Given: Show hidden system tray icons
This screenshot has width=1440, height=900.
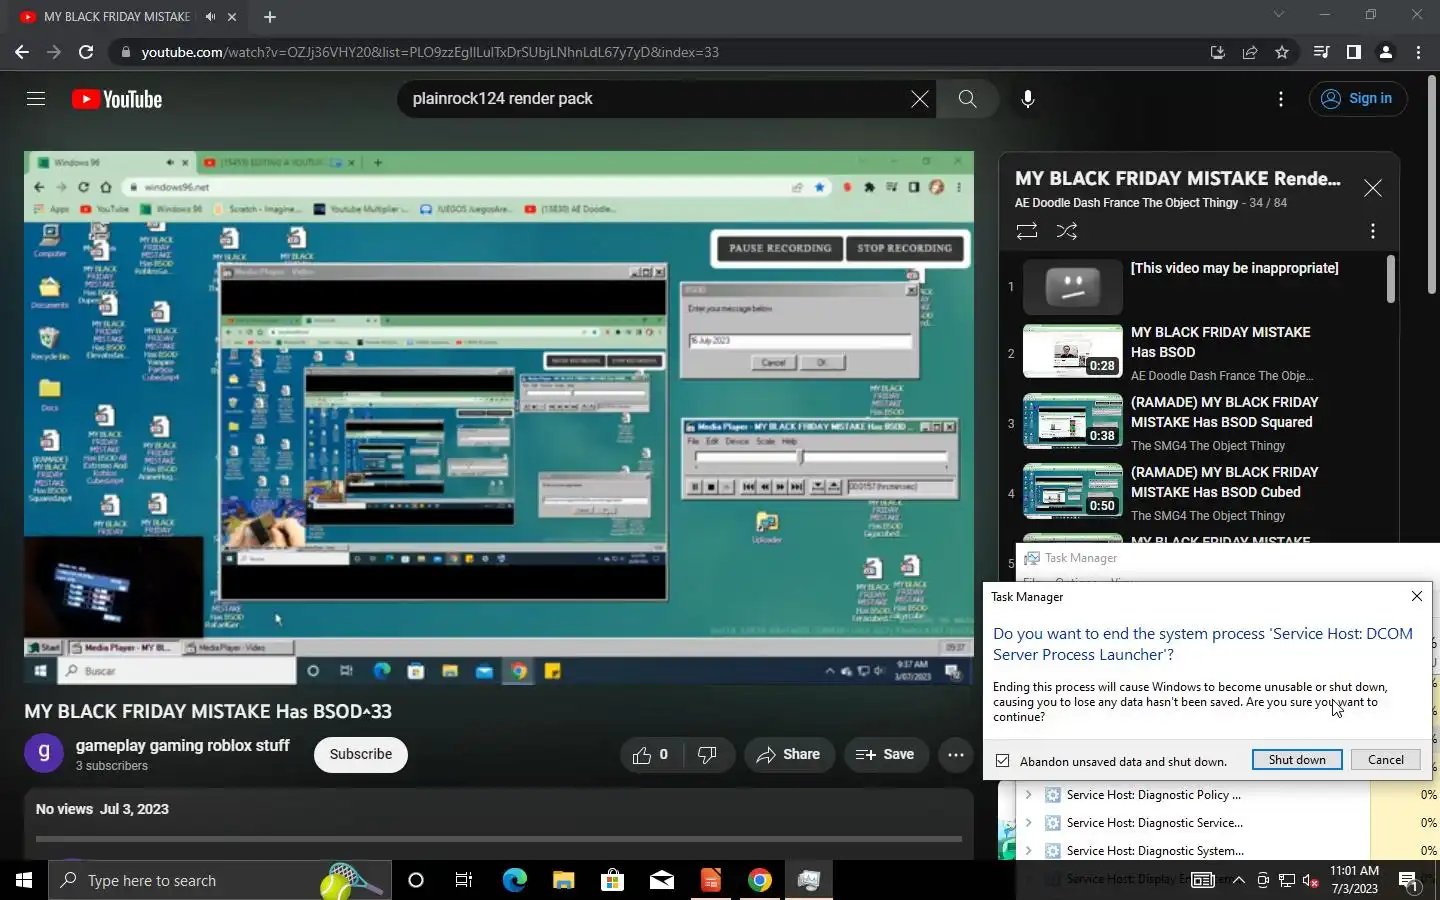Looking at the screenshot, I should (x=1238, y=880).
